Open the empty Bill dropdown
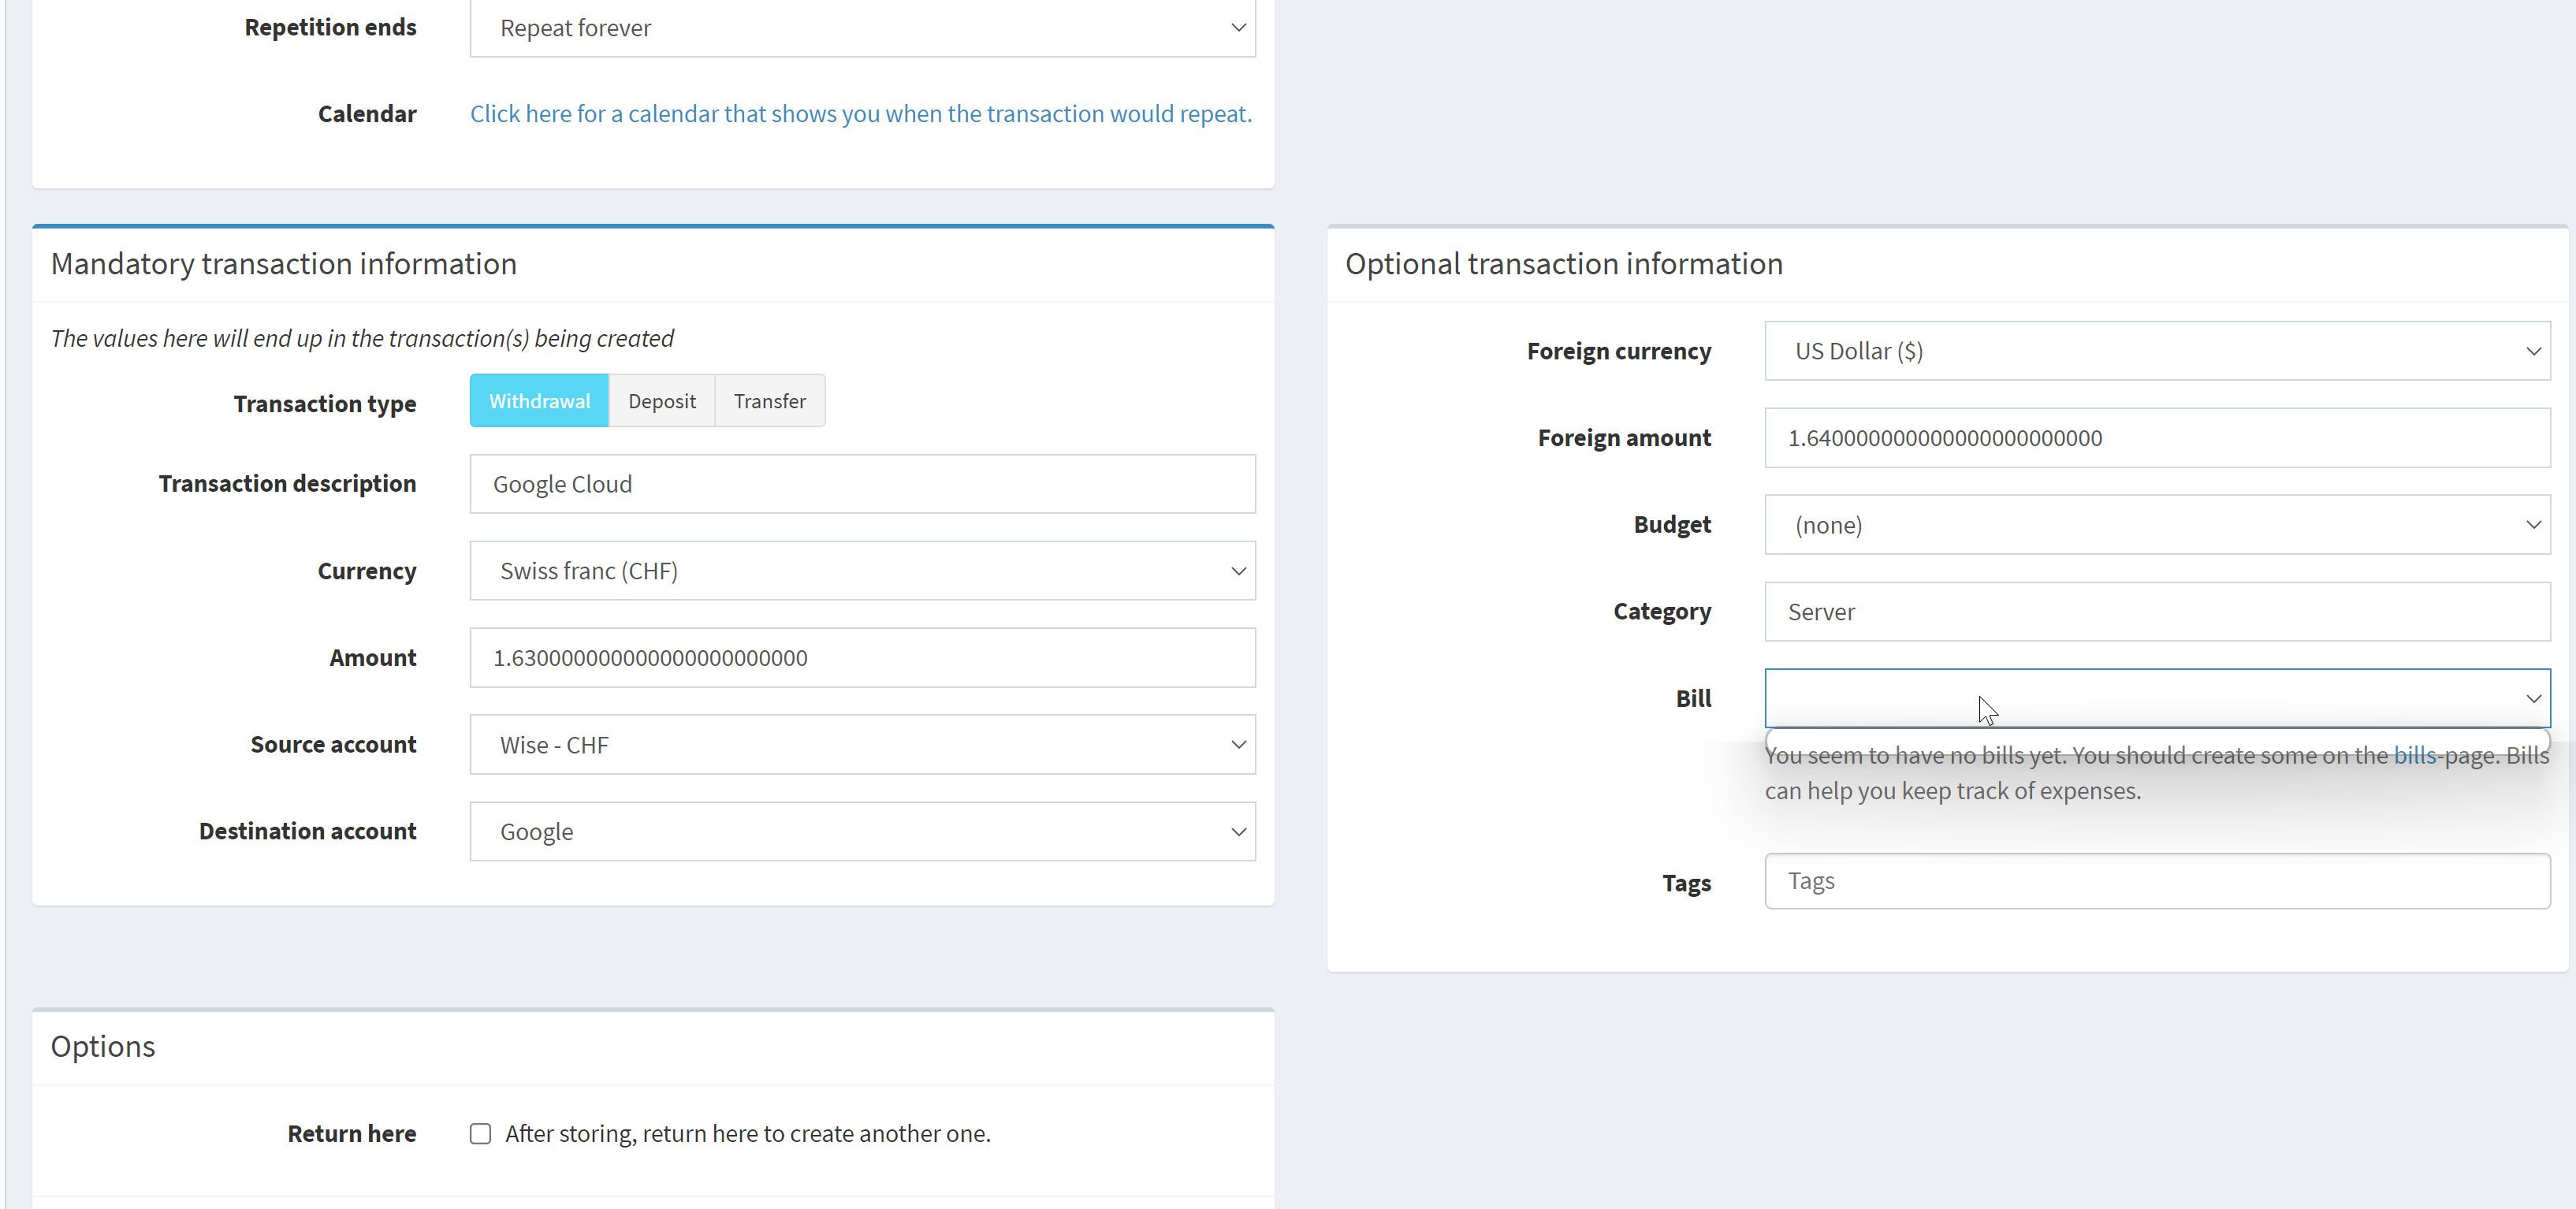Image resolution: width=2576 pixels, height=1209 pixels. tap(2157, 698)
